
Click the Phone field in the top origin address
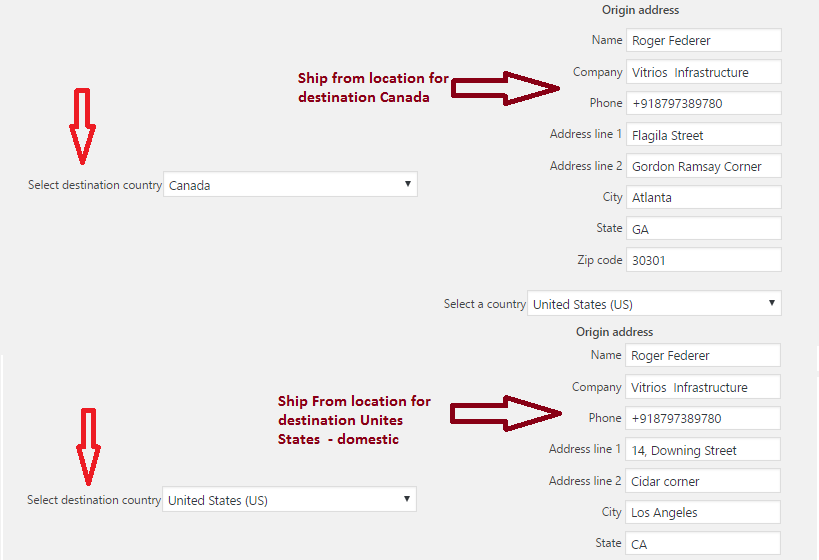coord(704,103)
